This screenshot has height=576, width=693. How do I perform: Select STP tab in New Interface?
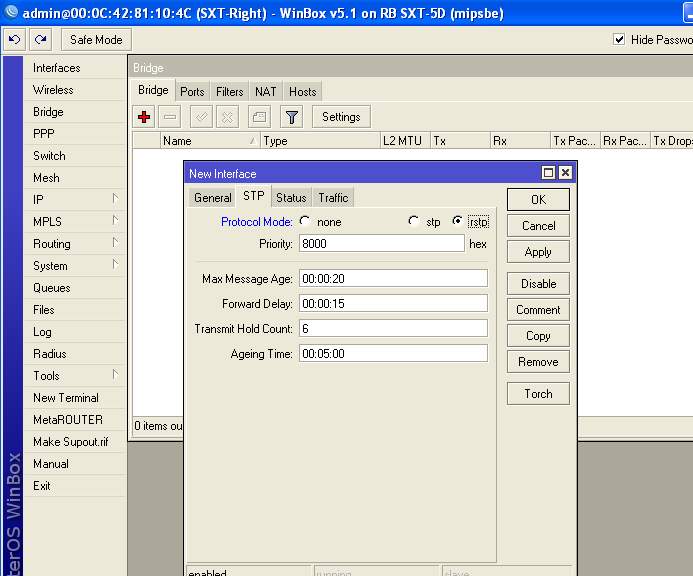tap(254, 196)
